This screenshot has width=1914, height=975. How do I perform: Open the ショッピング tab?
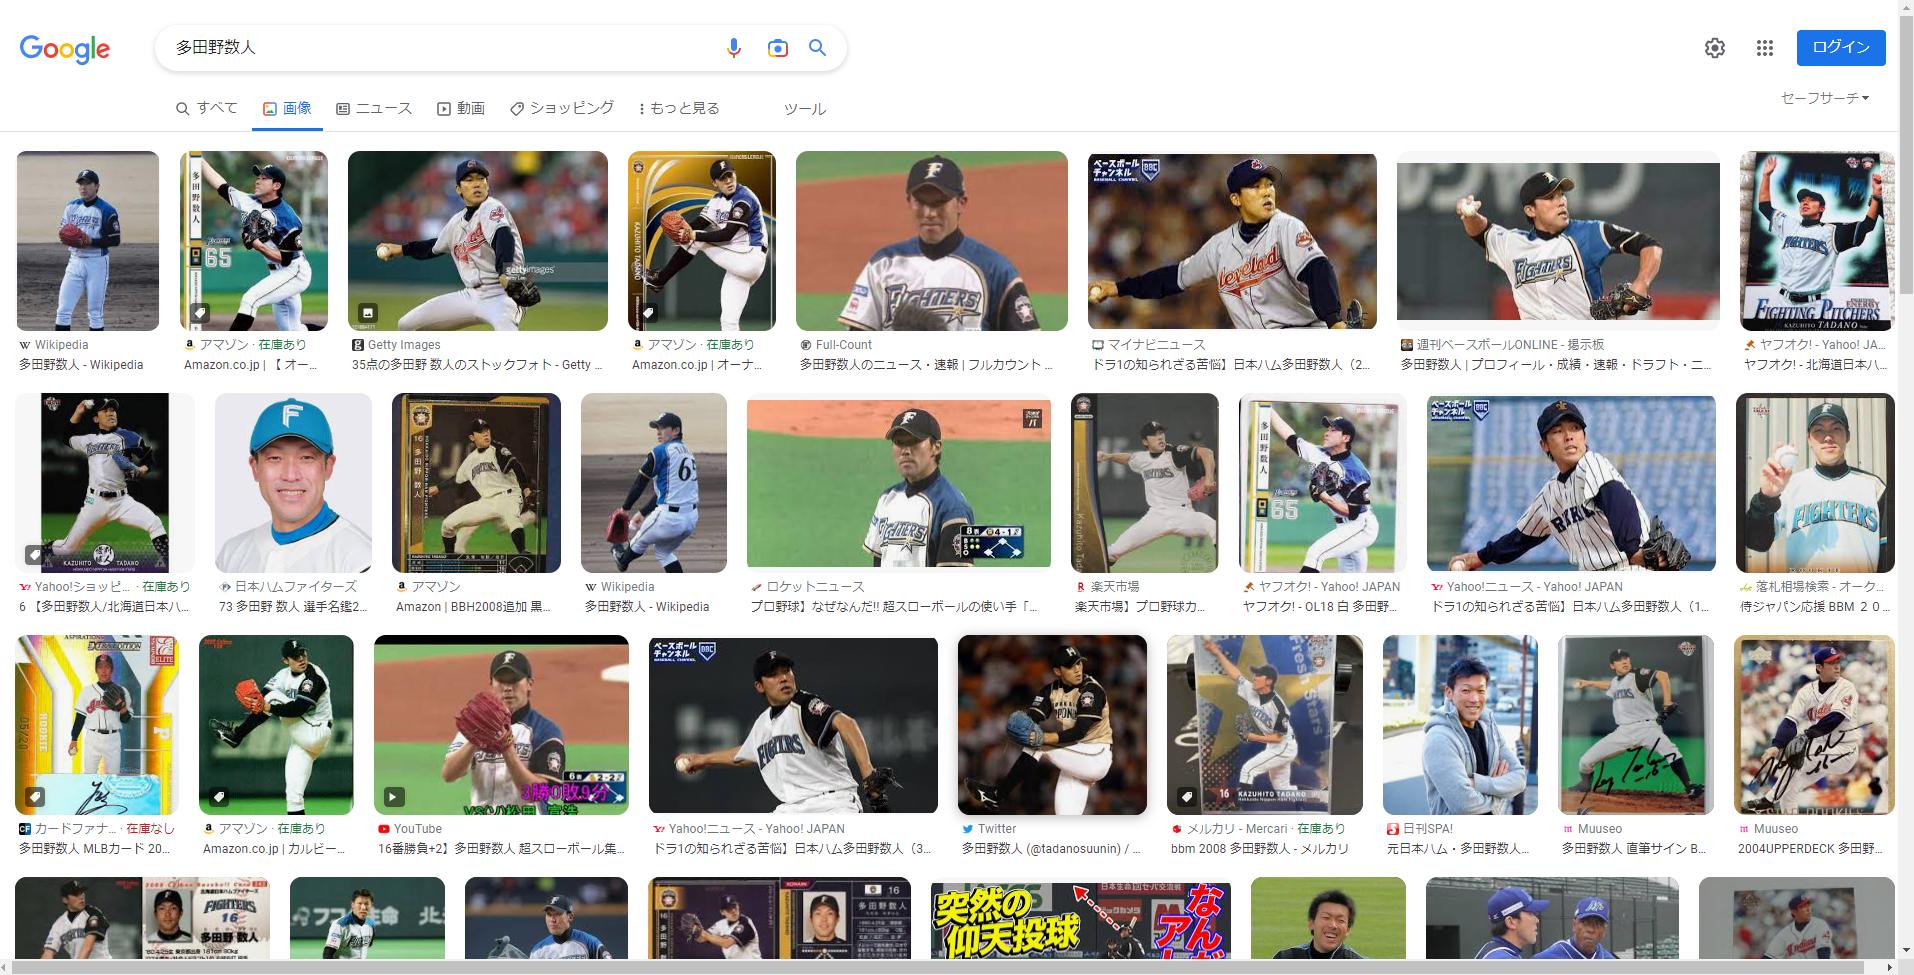[x=562, y=108]
